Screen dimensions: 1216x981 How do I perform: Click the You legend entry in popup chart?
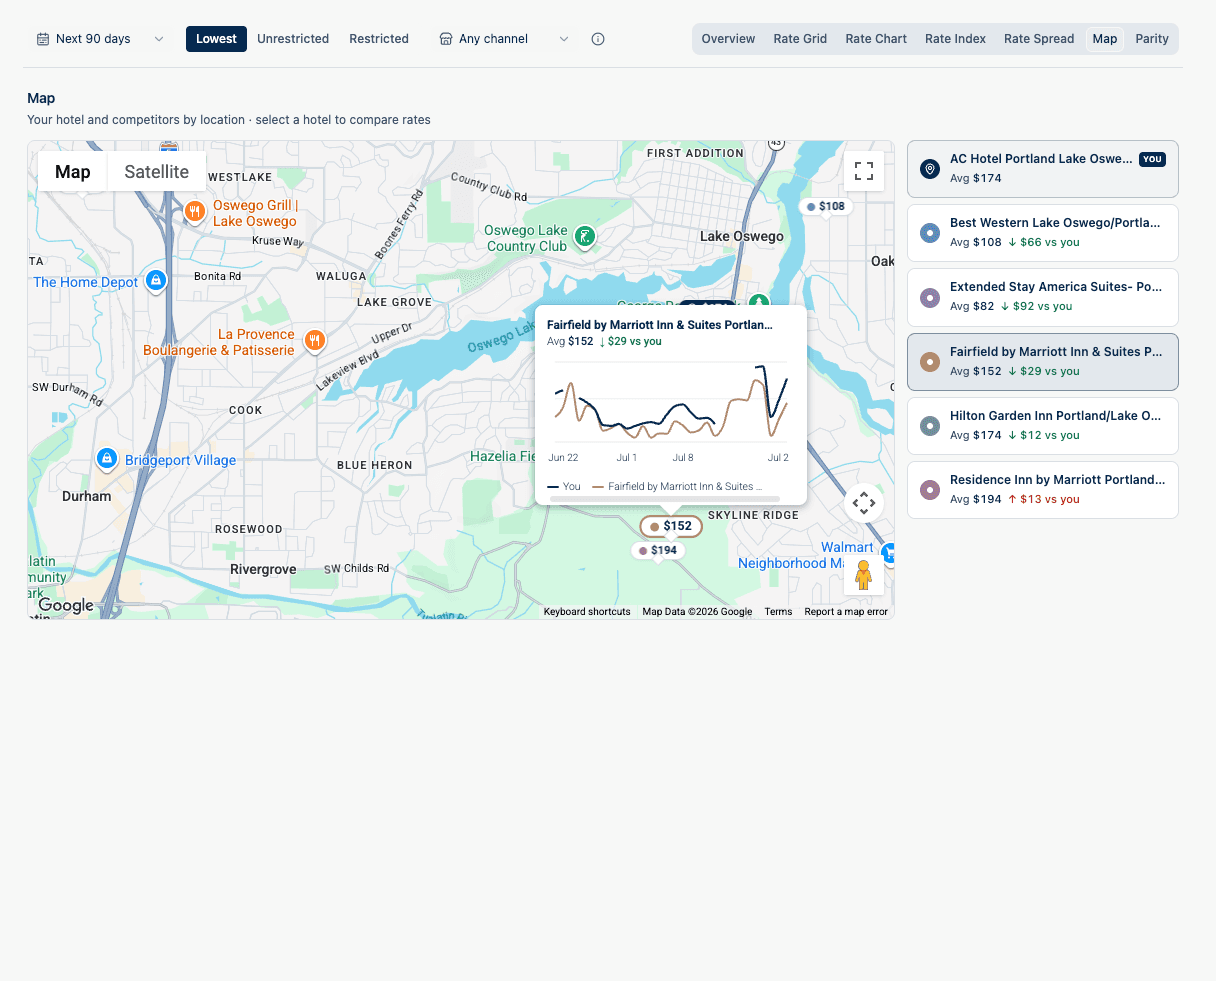564,487
